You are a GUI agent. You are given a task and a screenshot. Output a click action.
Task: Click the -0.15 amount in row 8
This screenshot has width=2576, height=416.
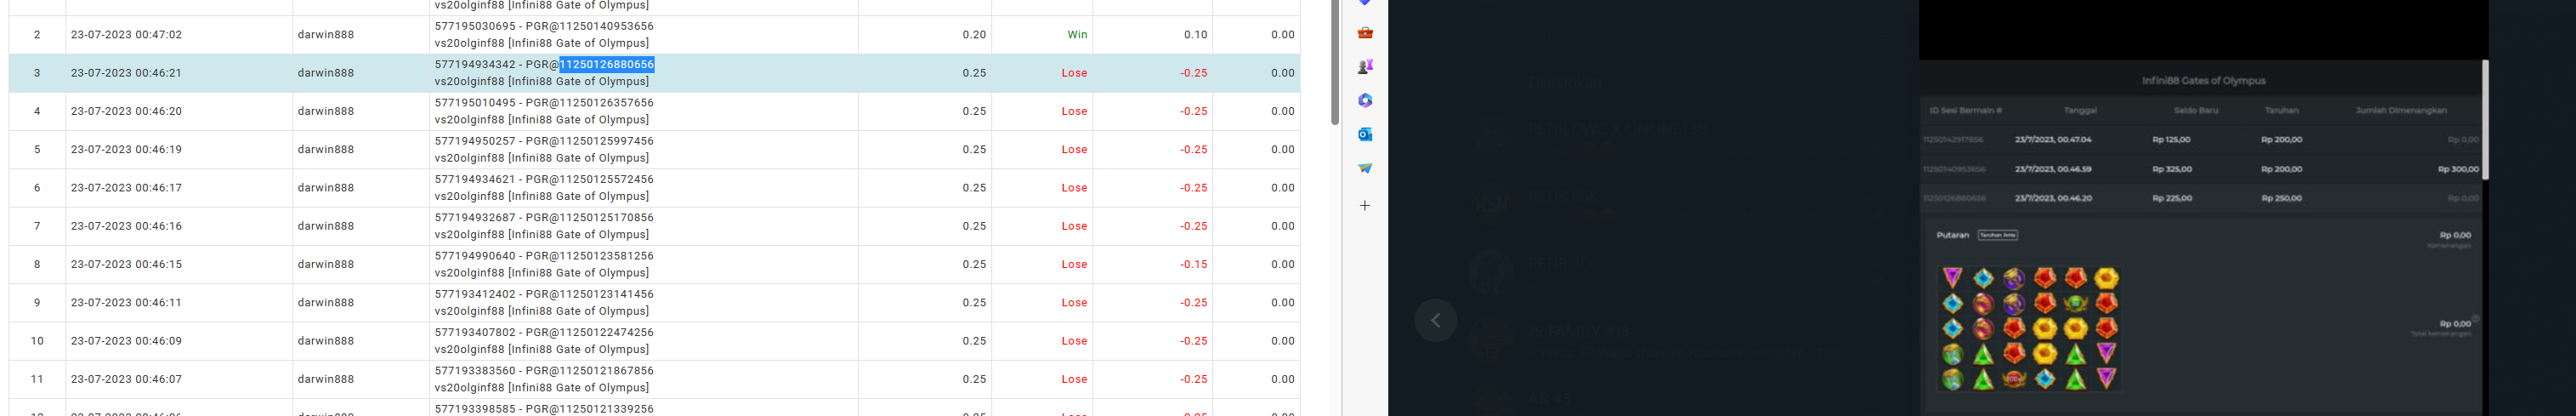click(1193, 264)
